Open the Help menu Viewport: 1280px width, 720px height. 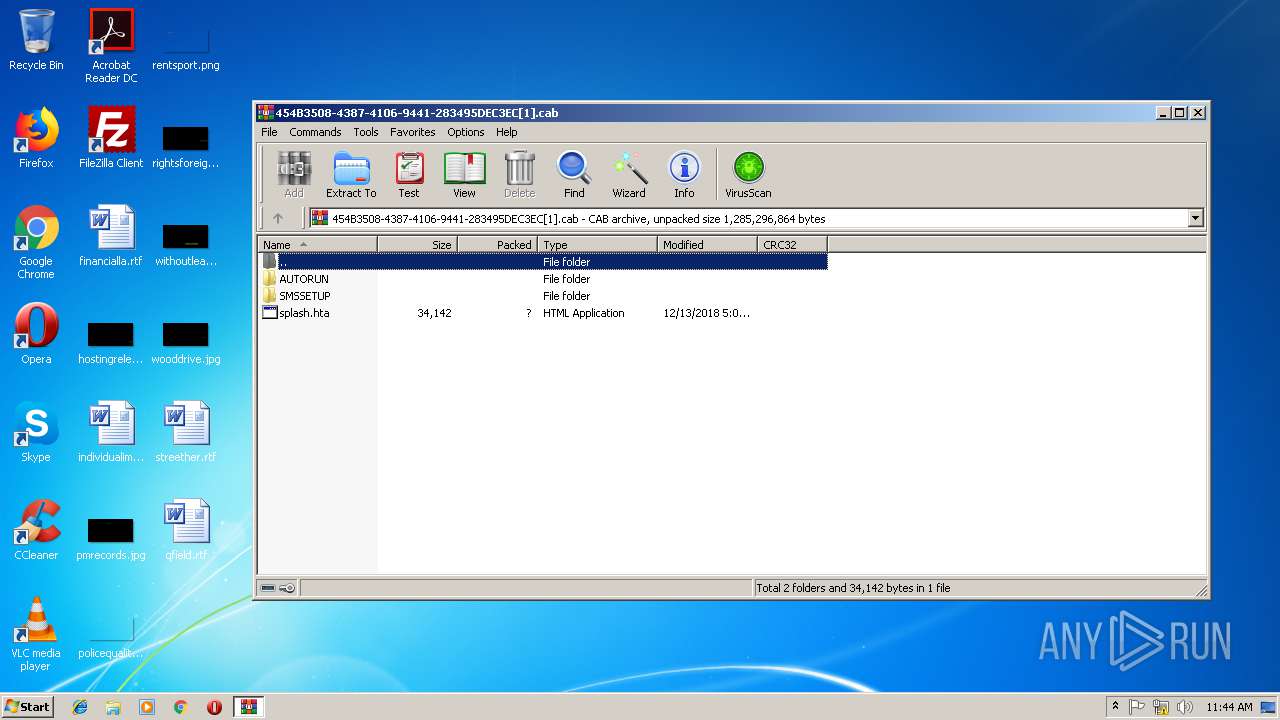(507, 132)
